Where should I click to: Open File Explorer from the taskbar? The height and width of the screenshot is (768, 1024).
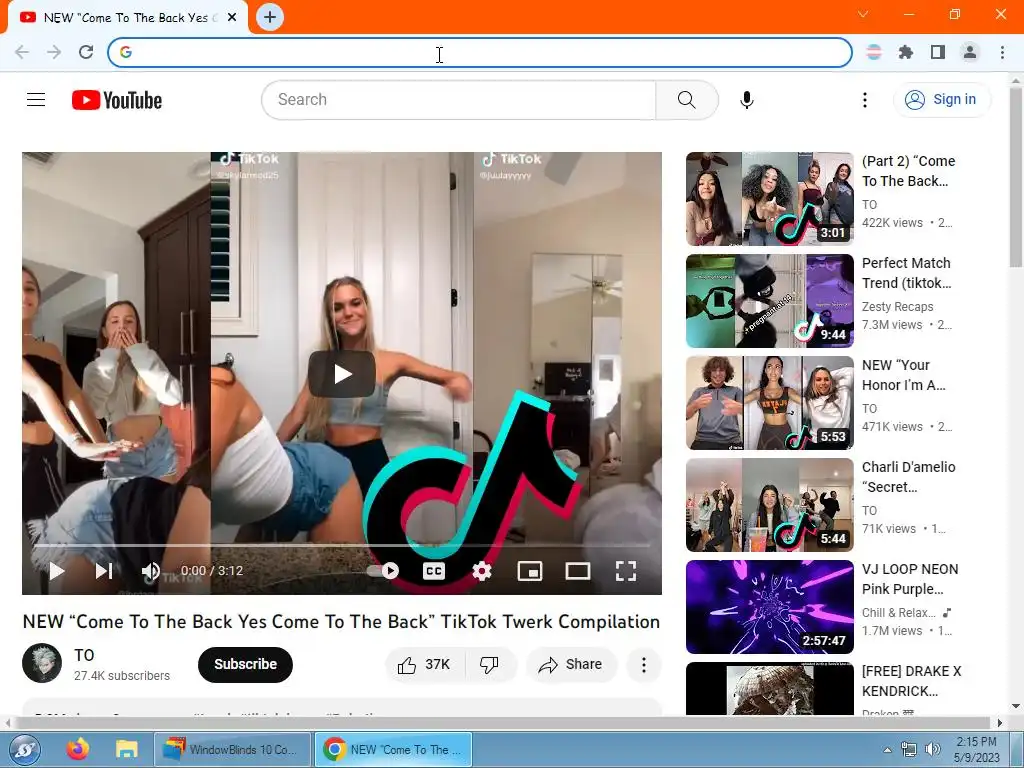click(x=127, y=749)
